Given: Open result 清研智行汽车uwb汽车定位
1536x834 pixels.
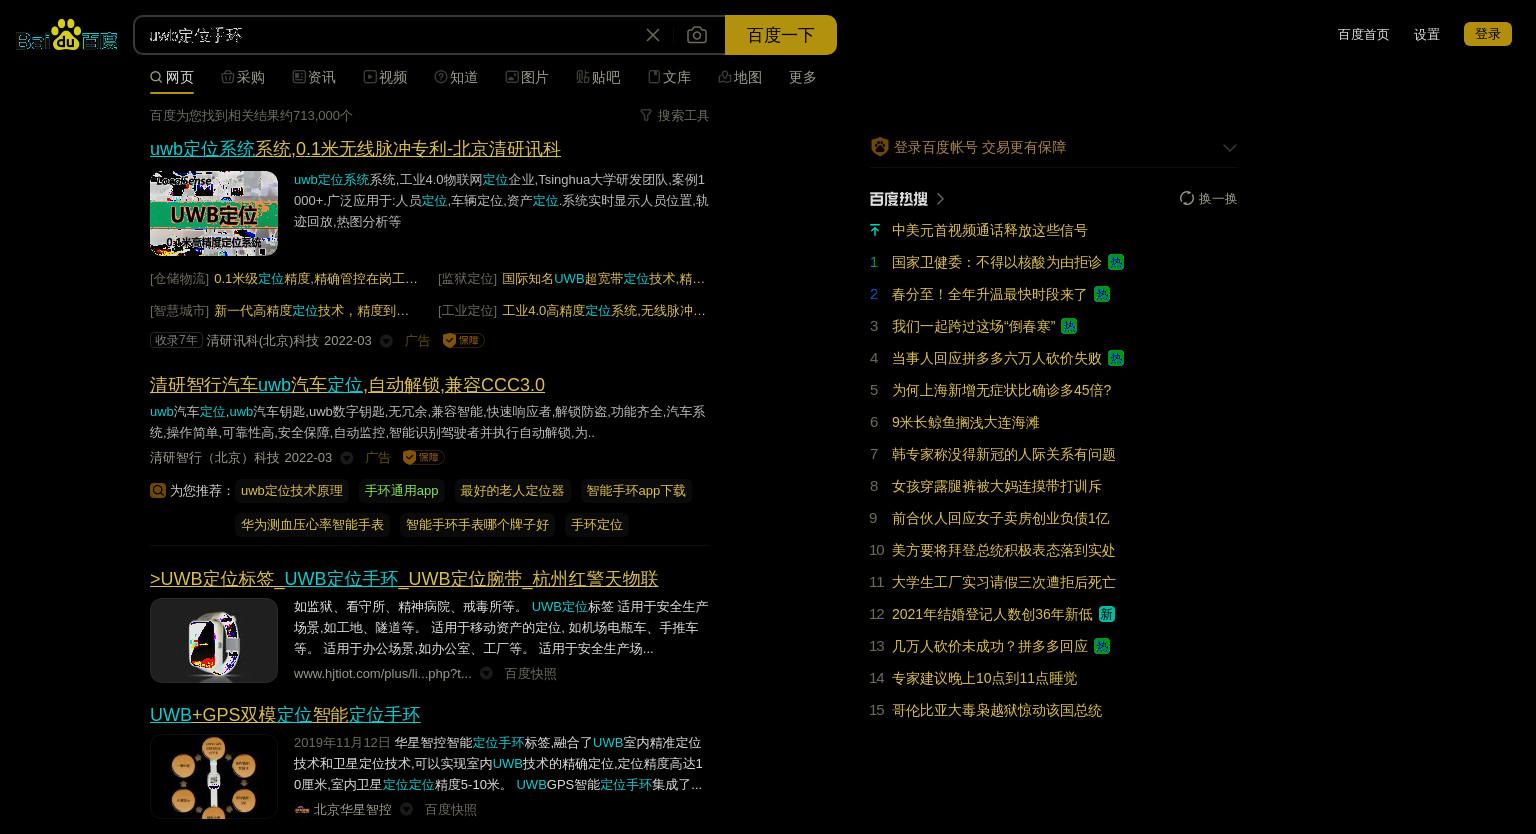Looking at the screenshot, I should point(347,384).
